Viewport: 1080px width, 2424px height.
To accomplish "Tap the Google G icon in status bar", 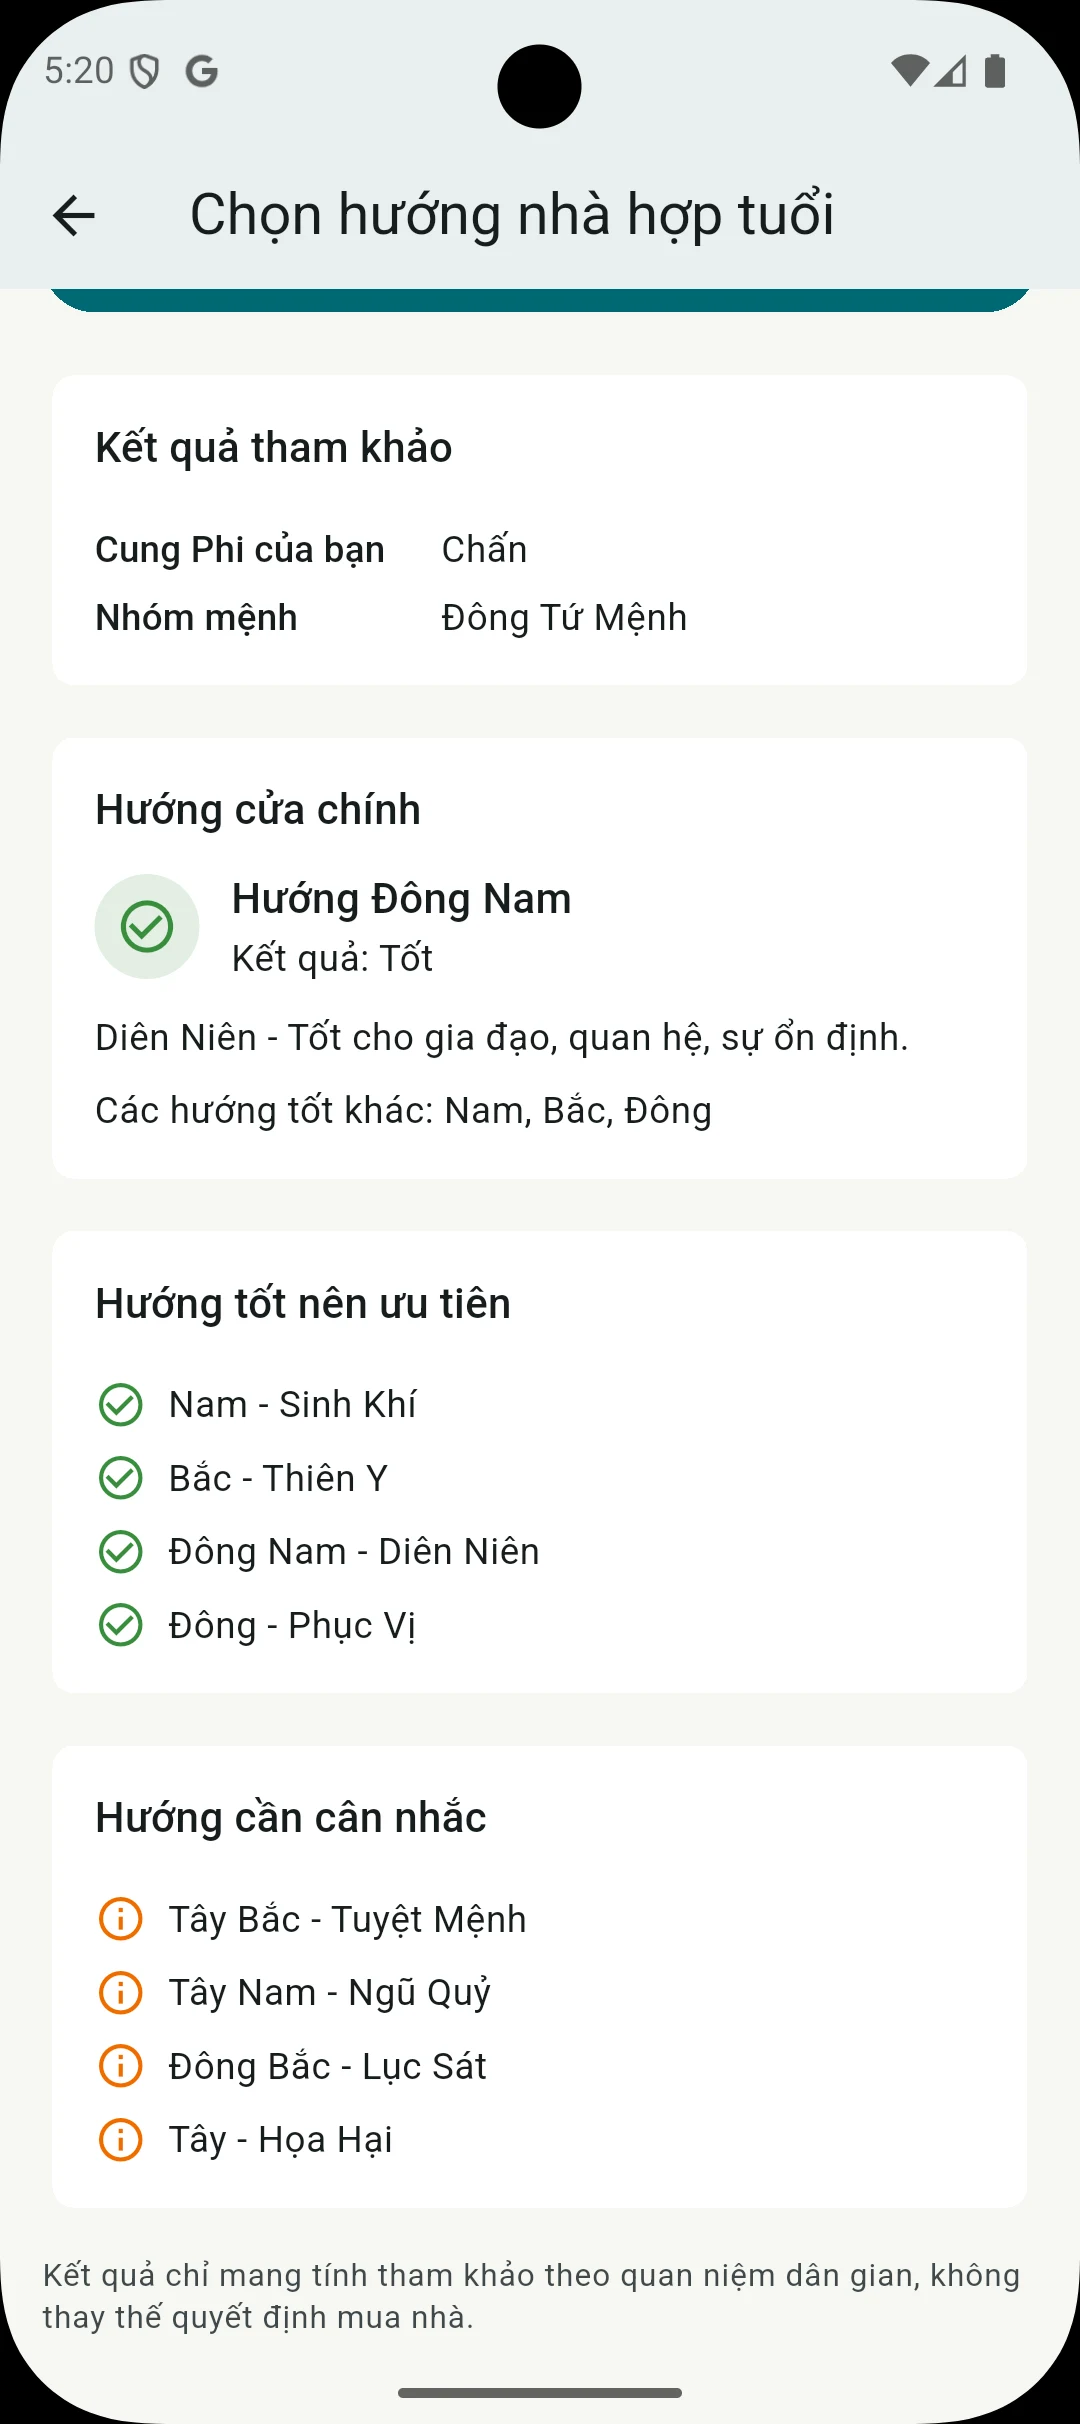I will (x=202, y=71).
